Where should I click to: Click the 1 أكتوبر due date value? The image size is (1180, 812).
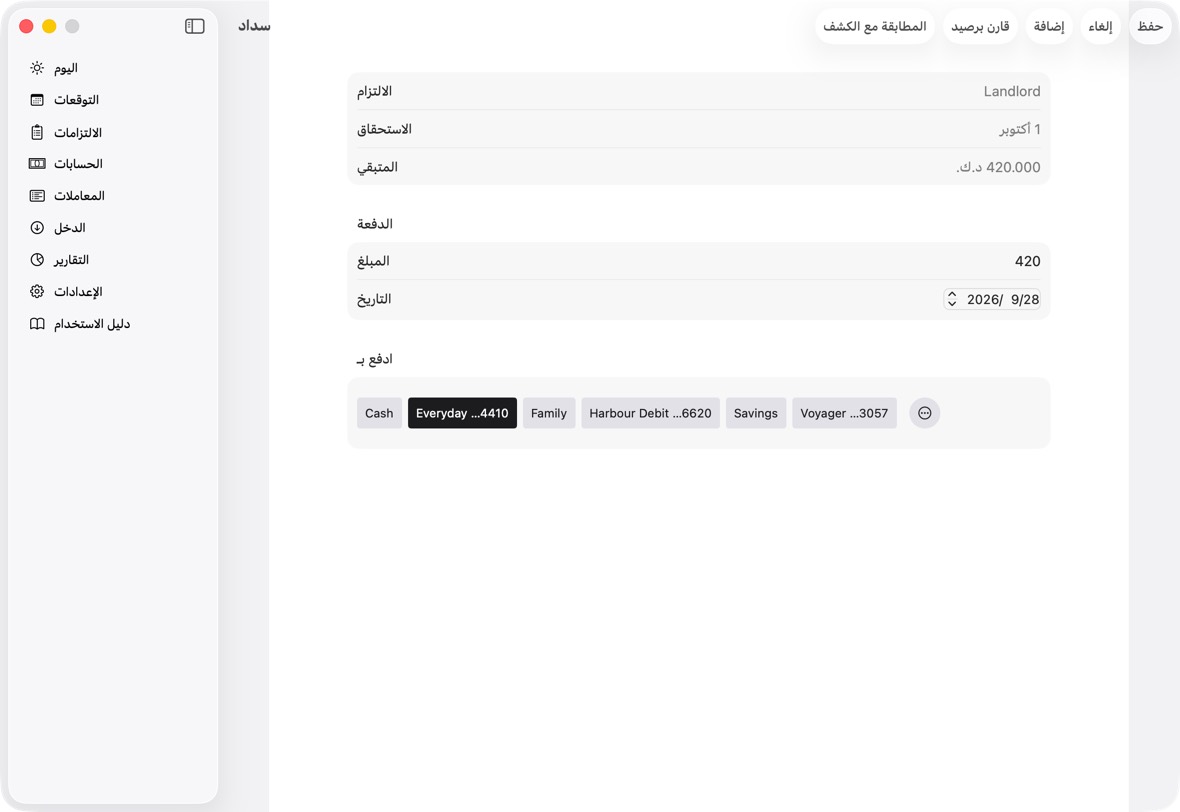coord(1020,129)
